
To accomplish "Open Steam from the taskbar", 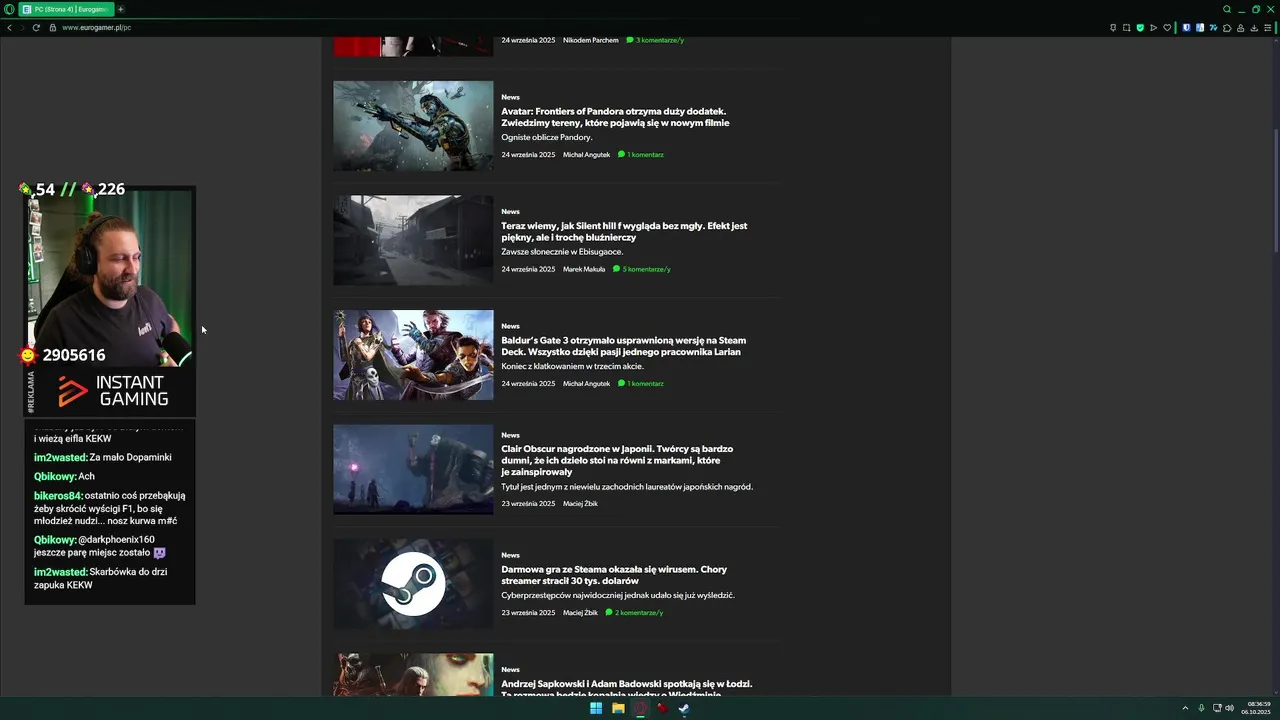I will pyautogui.click(x=684, y=708).
